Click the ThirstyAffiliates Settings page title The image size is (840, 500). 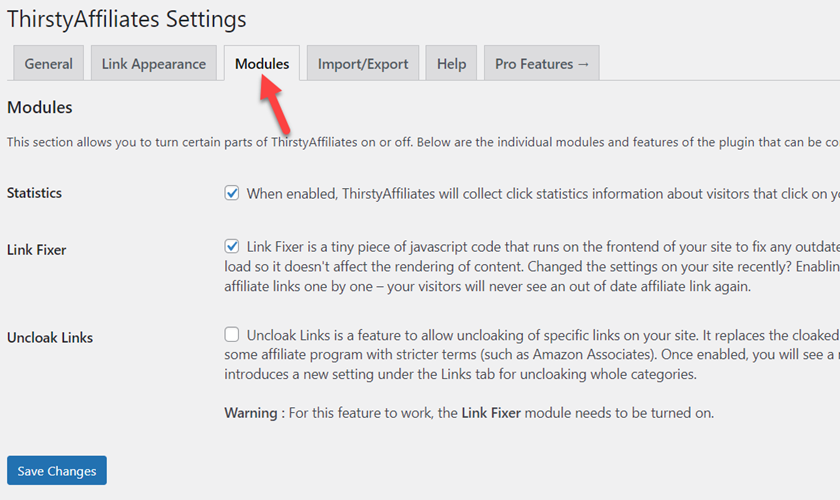pos(126,19)
